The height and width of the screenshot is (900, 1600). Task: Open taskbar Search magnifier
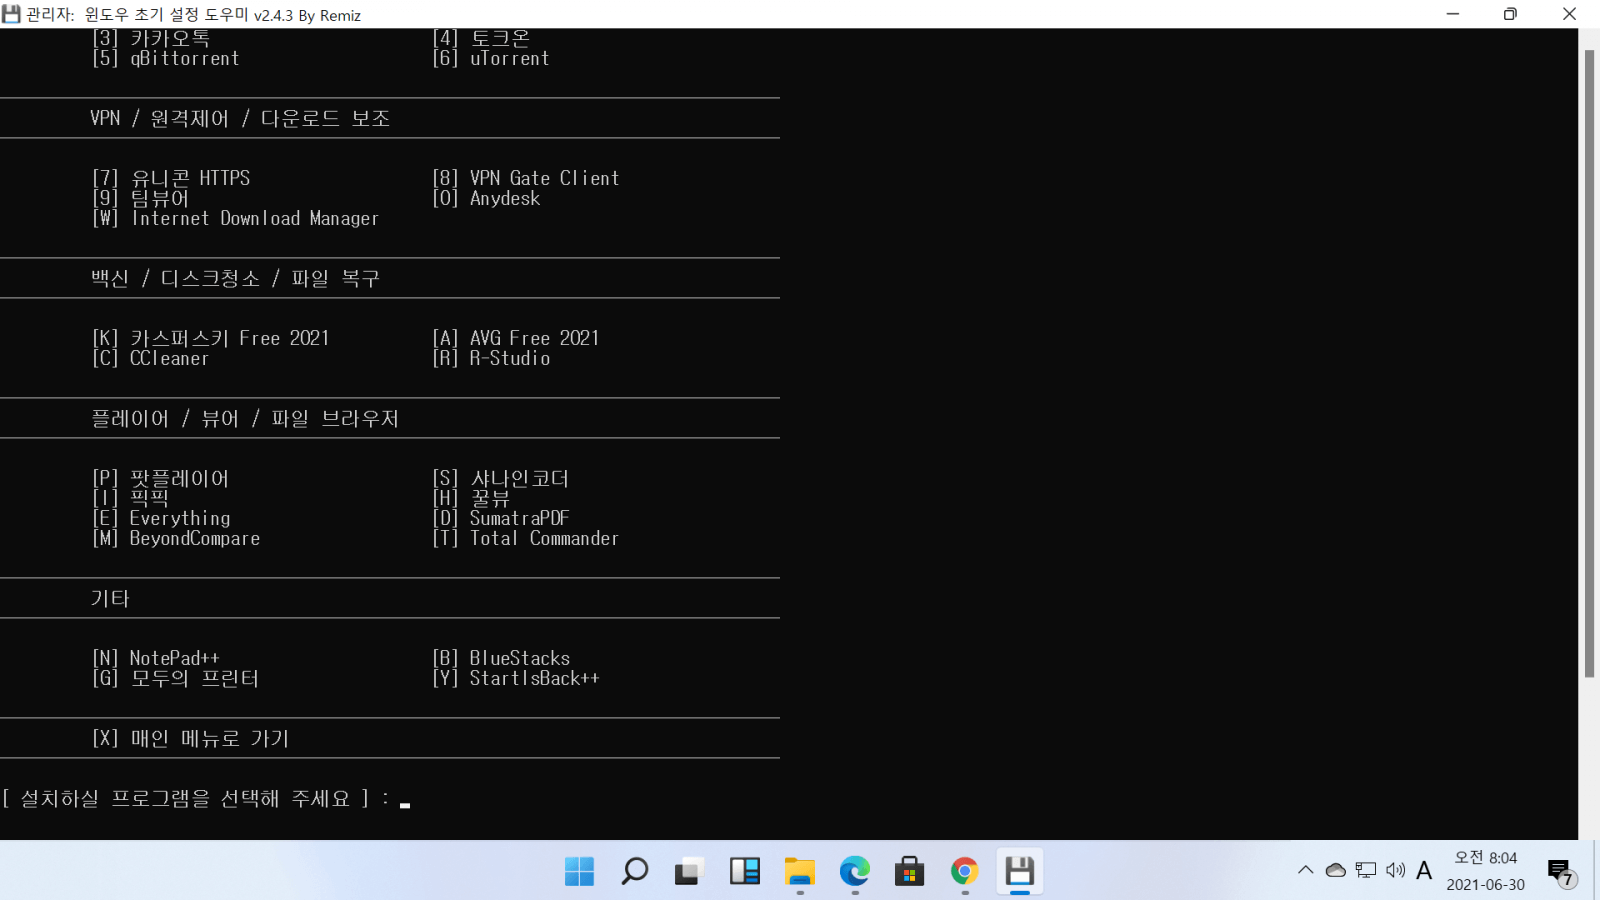click(634, 871)
